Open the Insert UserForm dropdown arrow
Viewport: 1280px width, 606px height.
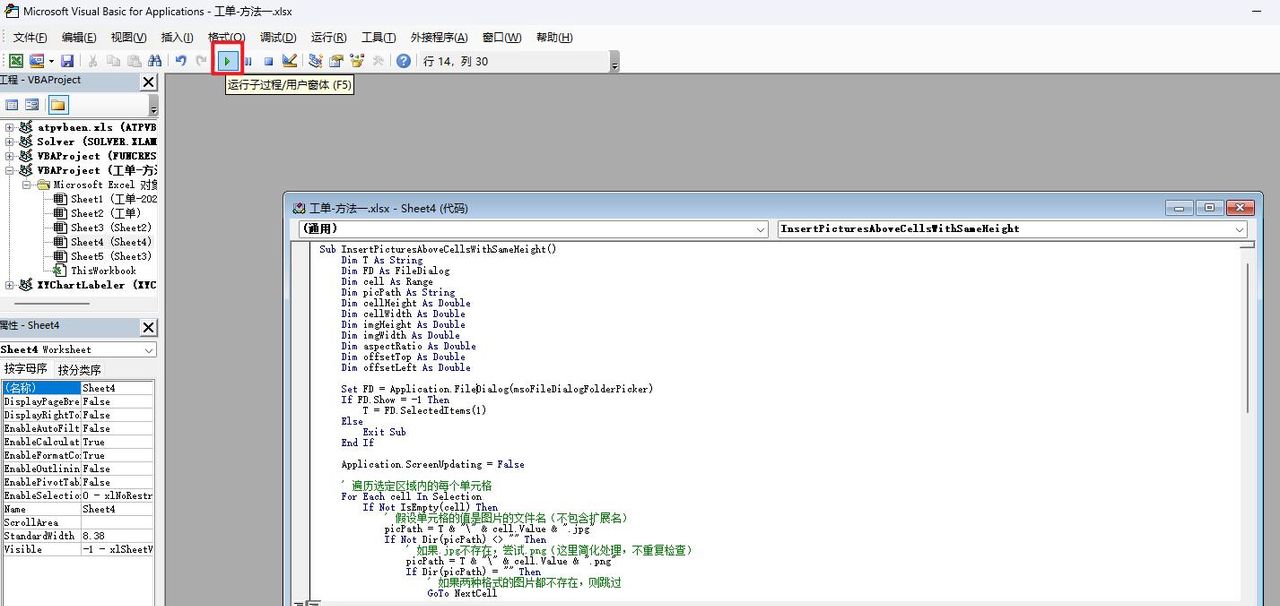51,61
